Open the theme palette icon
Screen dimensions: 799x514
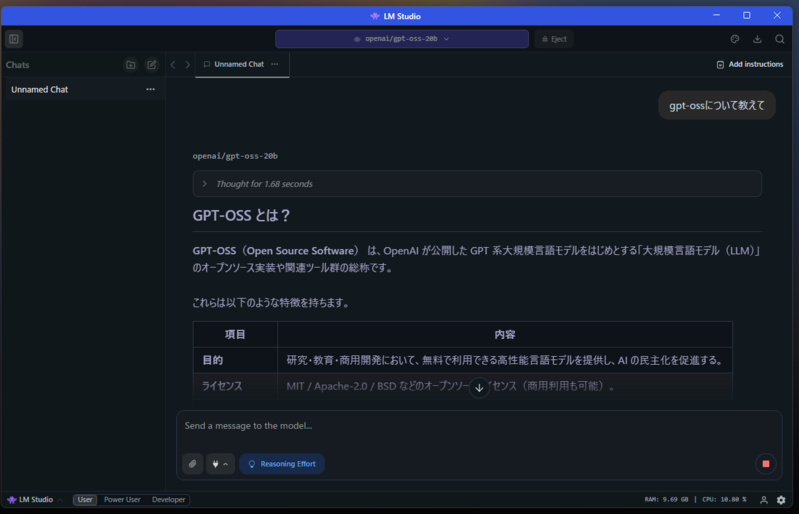pos(735,39)
